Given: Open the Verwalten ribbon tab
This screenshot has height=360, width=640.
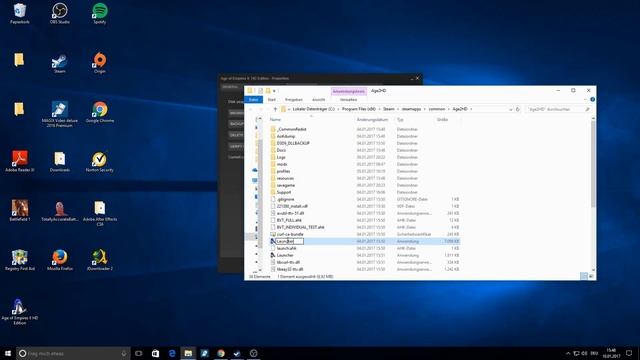Looking at the screenshot, I should [x=348, y=100].
